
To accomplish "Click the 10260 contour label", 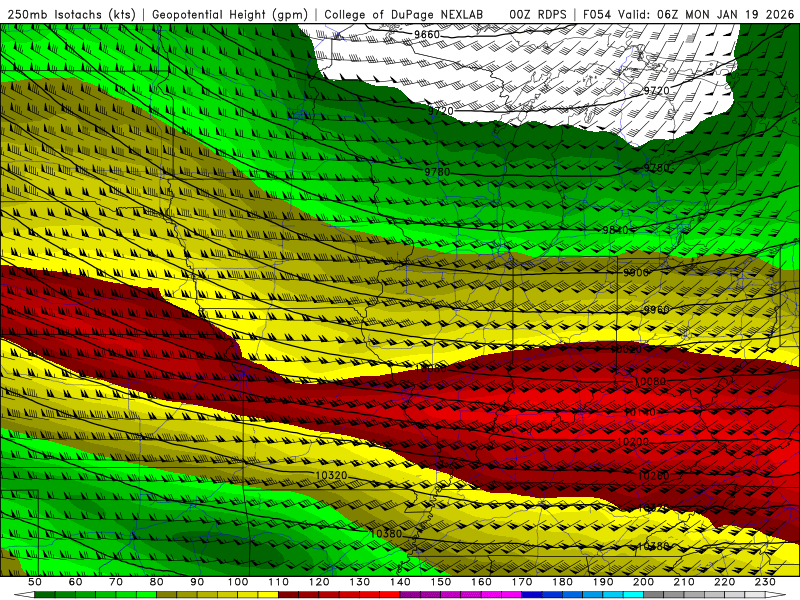I will click(653, 476).
